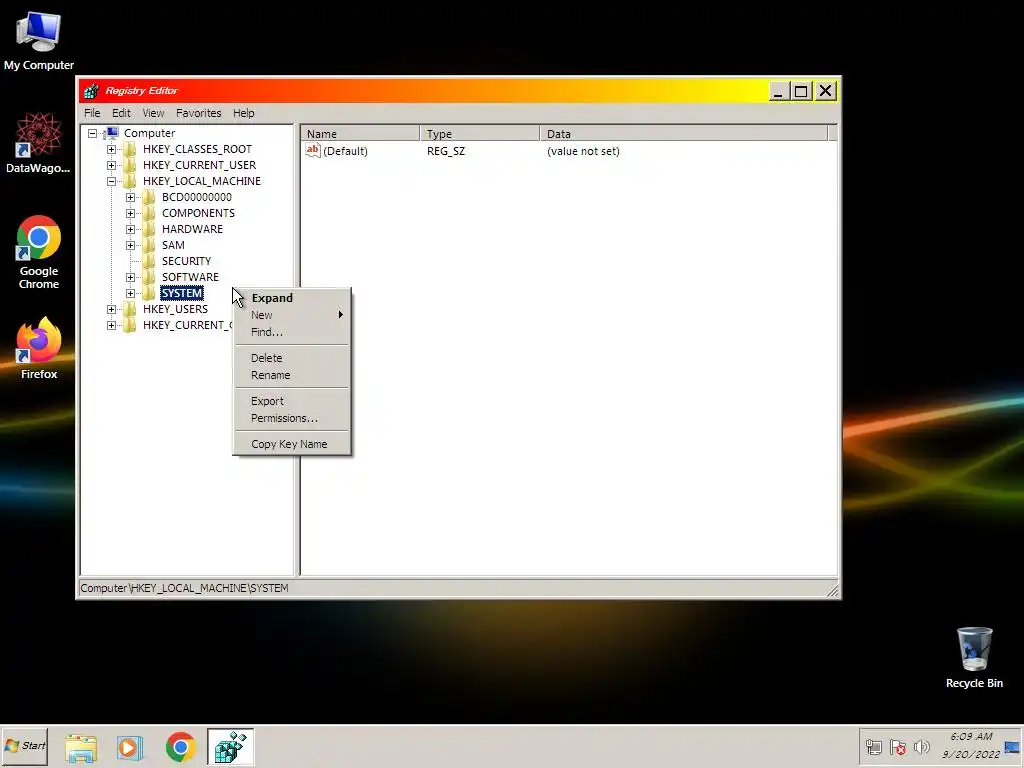
Task: Select the SAM key label
Action: [173, 246]
